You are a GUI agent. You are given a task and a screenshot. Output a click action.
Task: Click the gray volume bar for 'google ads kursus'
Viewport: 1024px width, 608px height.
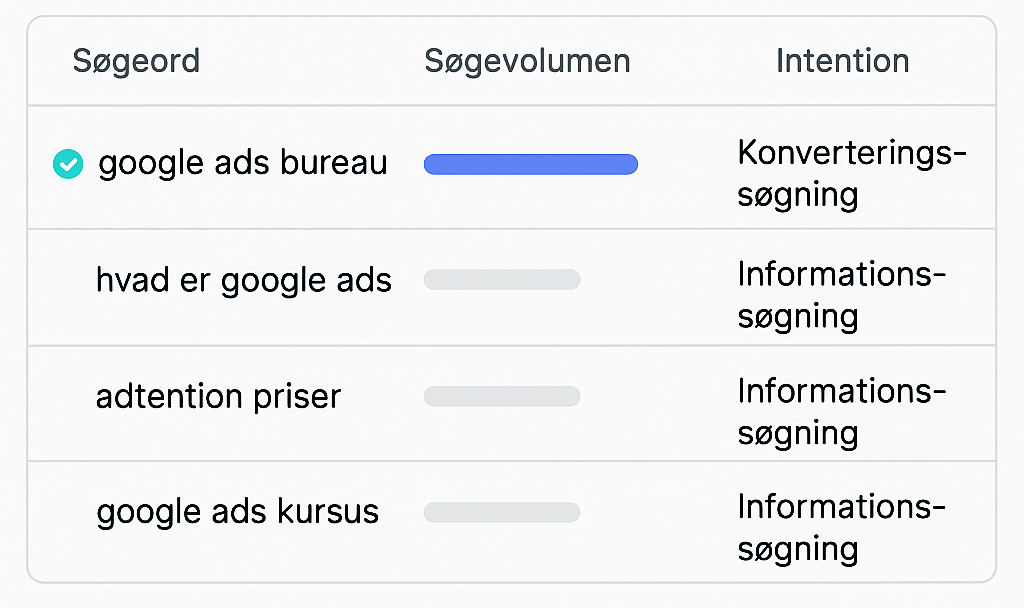pos(501,513)
